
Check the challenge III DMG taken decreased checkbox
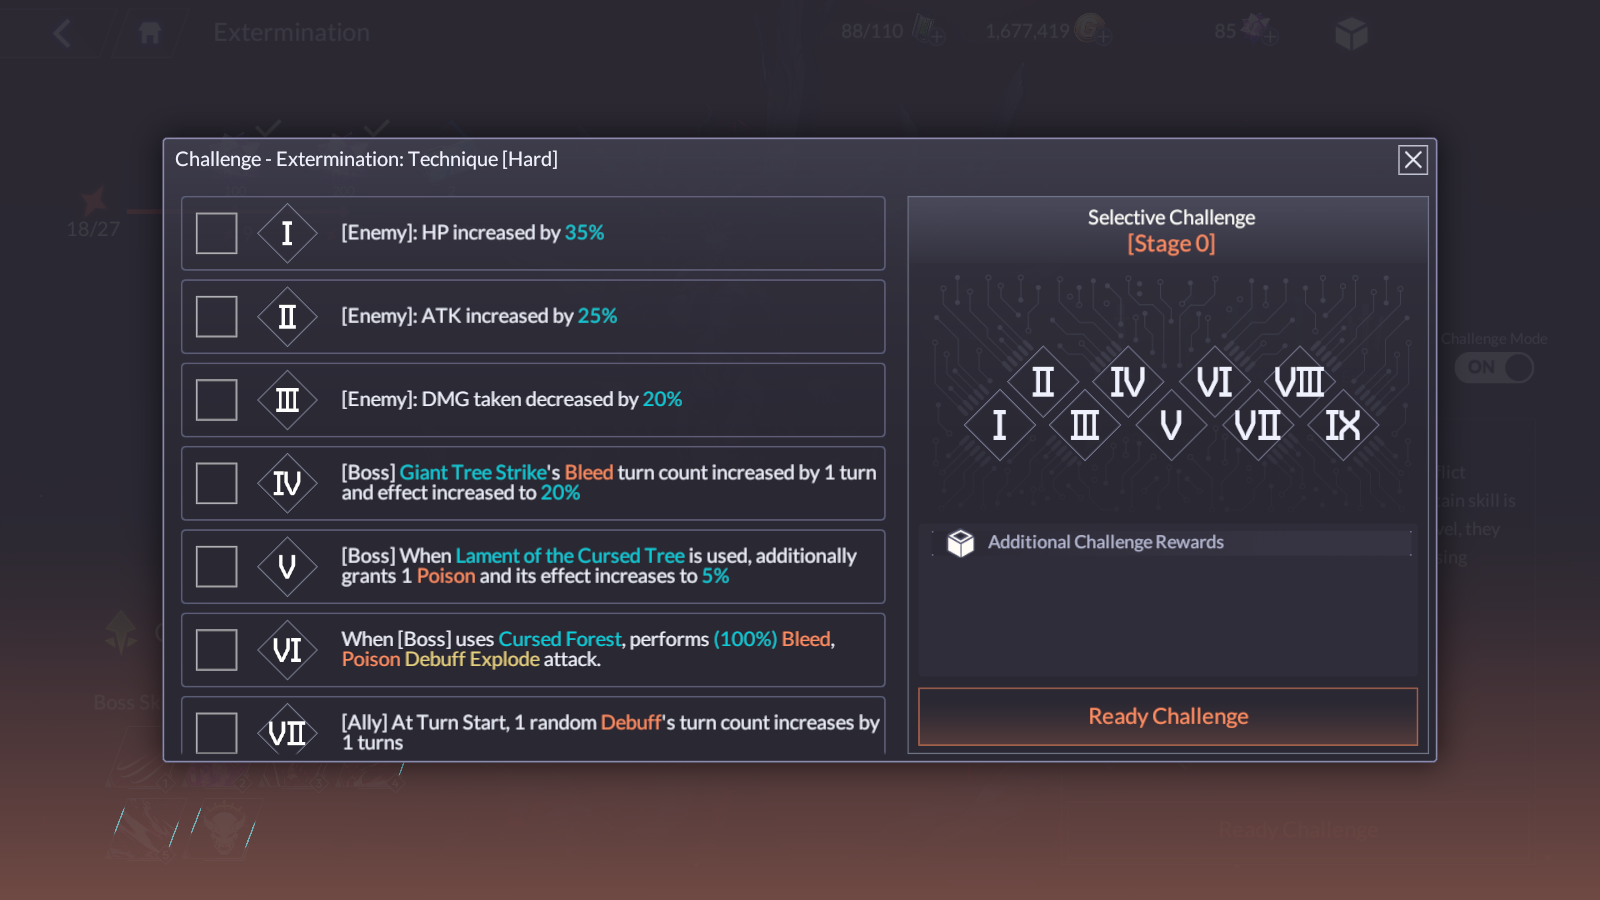click(x=216, y=400)
